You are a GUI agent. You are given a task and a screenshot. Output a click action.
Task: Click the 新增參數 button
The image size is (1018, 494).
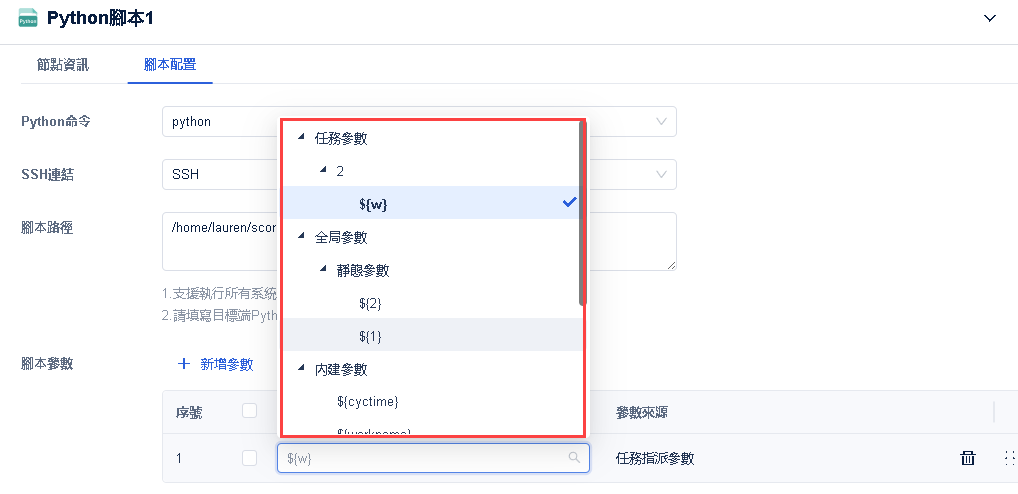tap(226, 364)
